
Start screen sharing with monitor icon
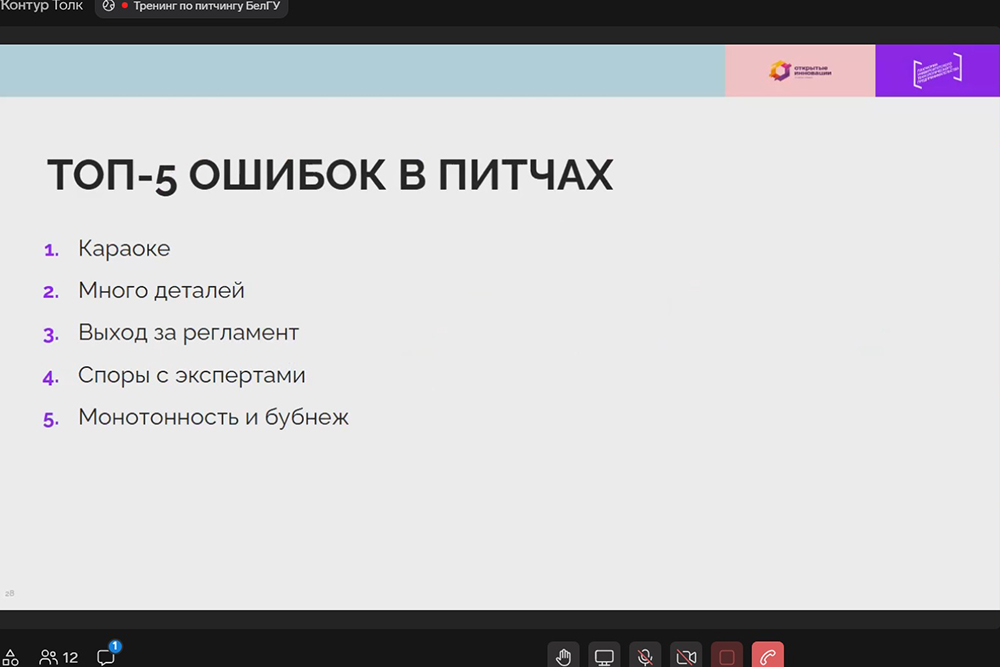(x=604, y=657)
